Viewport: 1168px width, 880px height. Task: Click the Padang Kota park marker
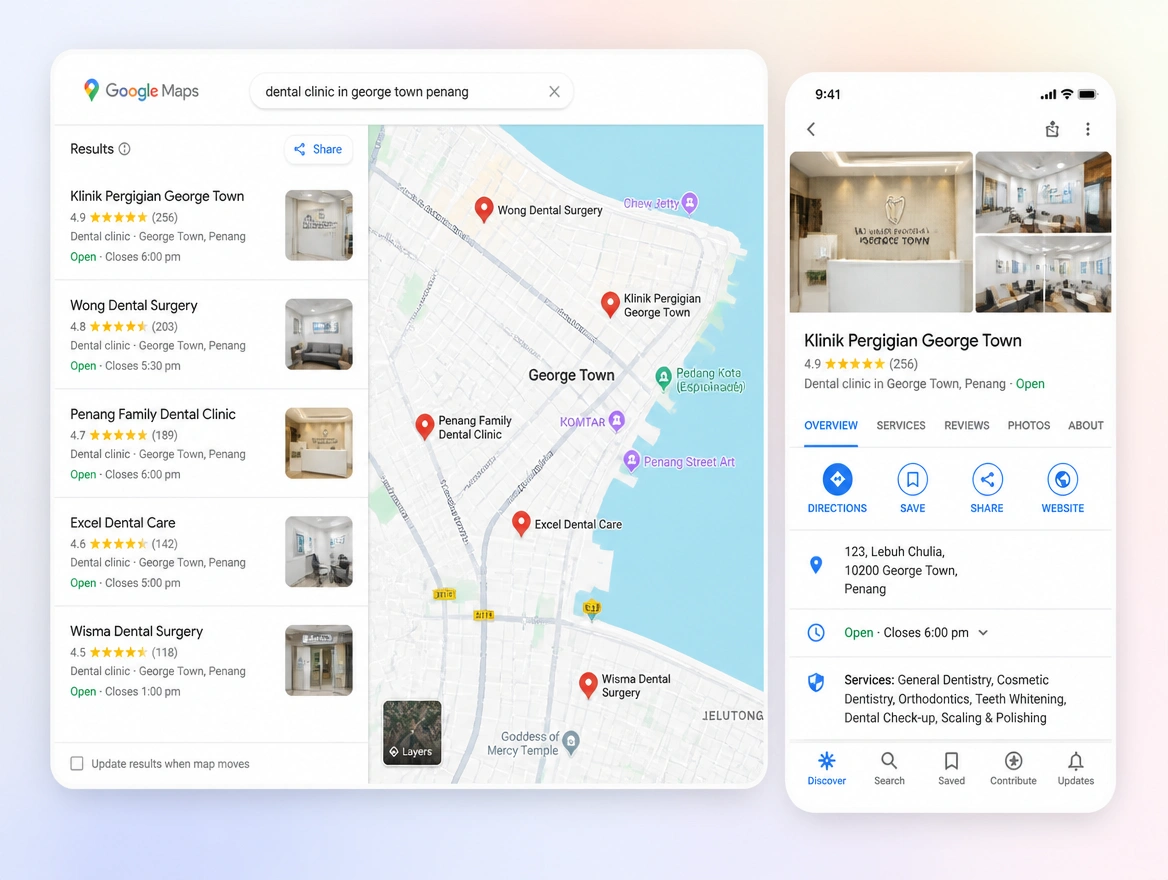(663, 379)
